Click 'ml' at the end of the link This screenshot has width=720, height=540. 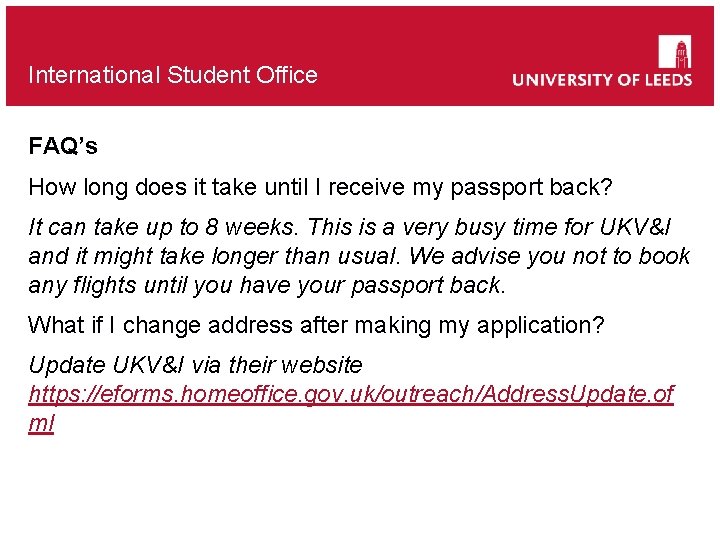(x=41, y=423)
